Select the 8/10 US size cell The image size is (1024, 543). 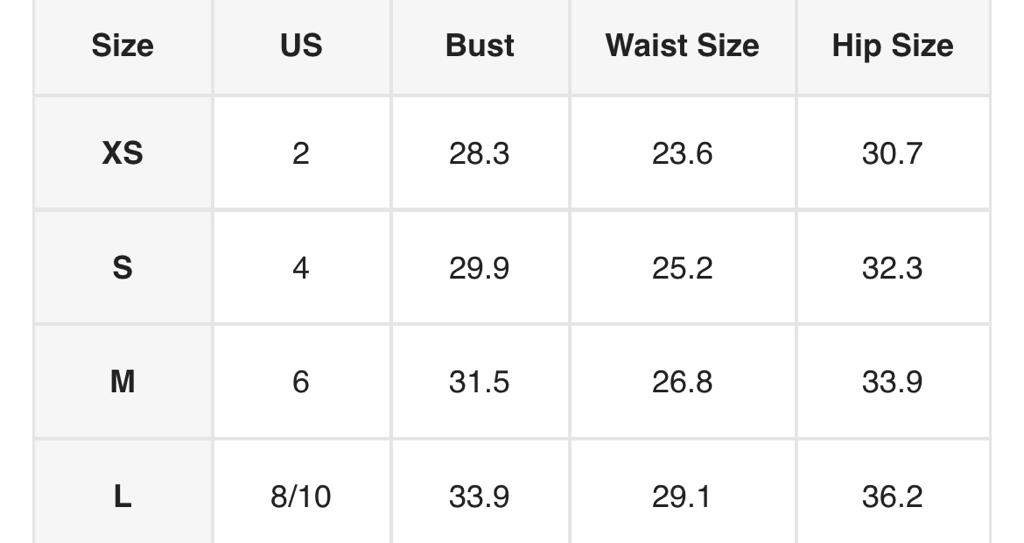(x=301, y=497)
